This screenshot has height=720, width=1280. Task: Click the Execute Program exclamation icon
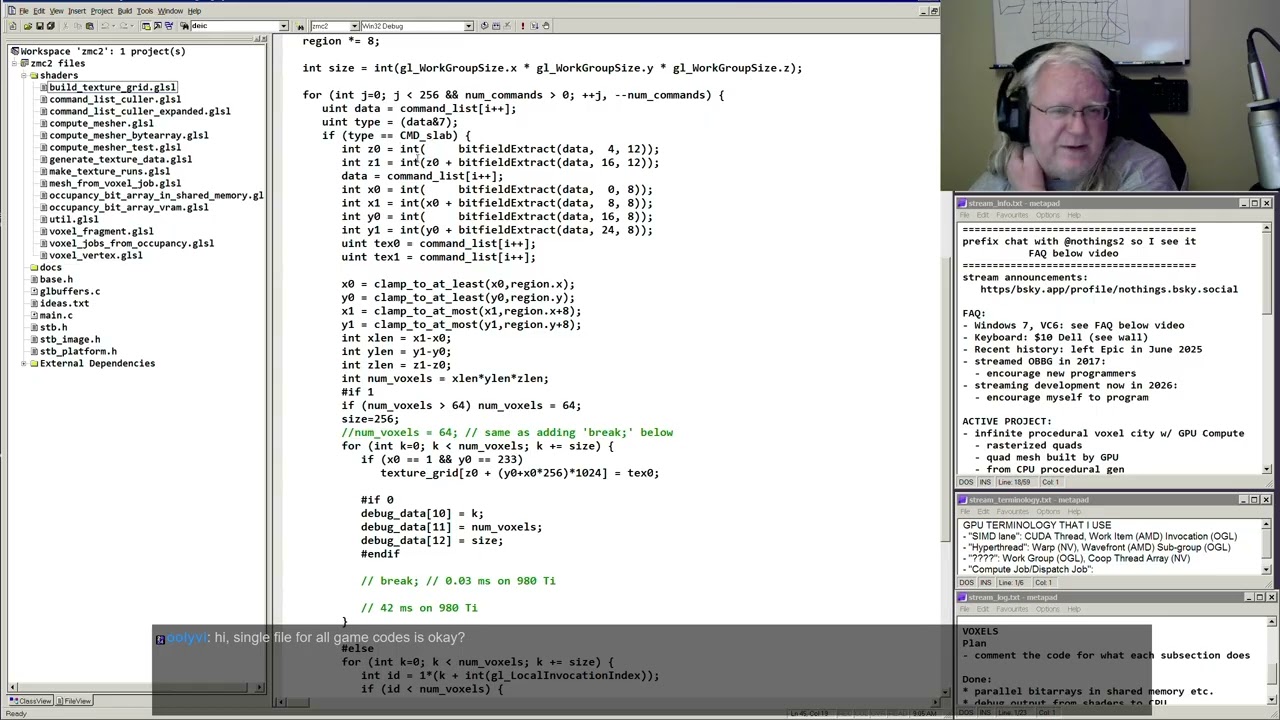522,26
